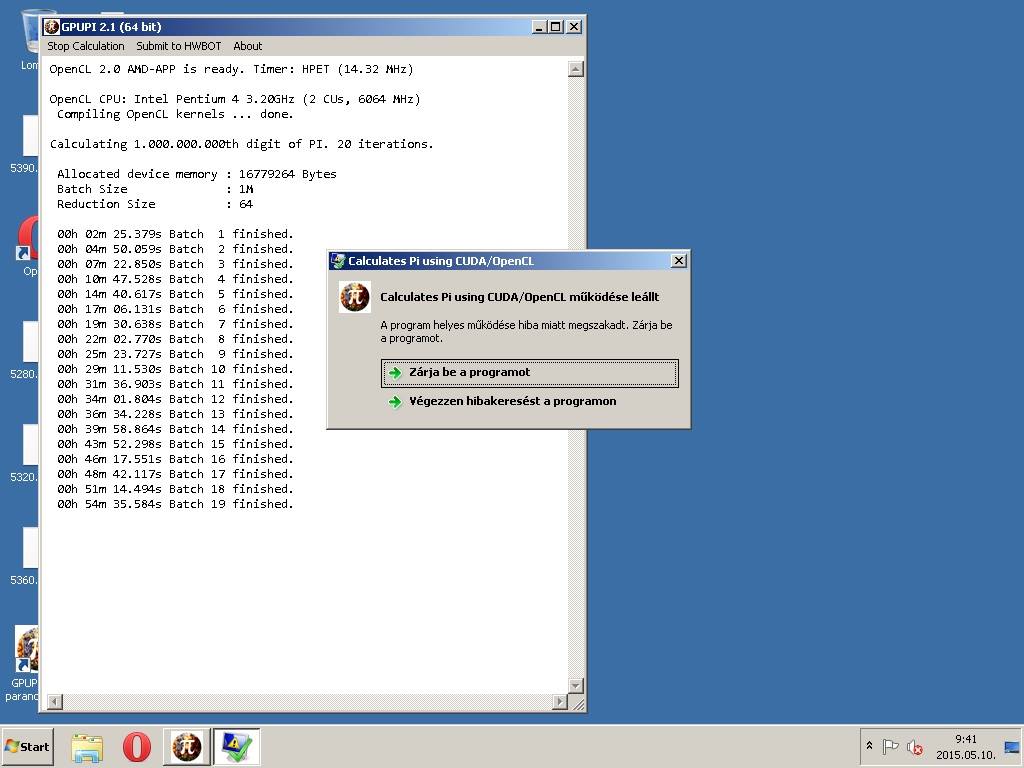Screen dimensions: 1024x768
Task: Click the 'OpenCL 2.0 AMD-APP is ready' line
Action: click(x=231, y=69)
